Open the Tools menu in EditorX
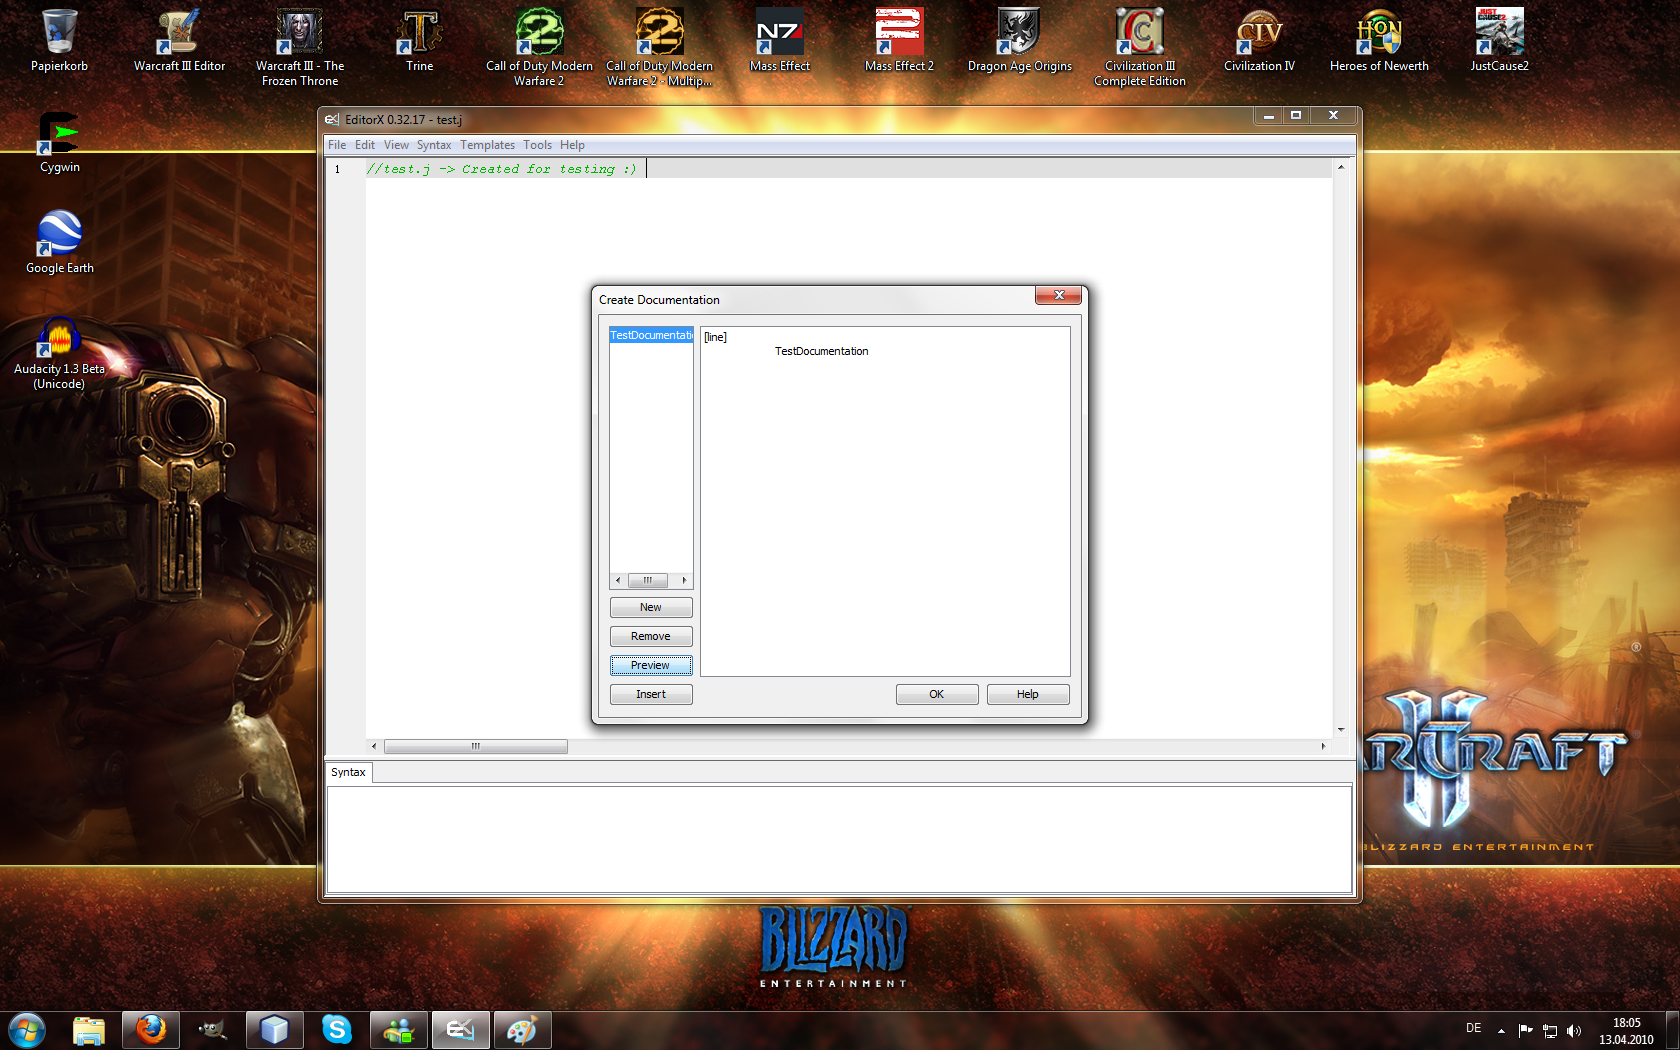The width and height of the screenshot is (1680, 1050). 537,145
